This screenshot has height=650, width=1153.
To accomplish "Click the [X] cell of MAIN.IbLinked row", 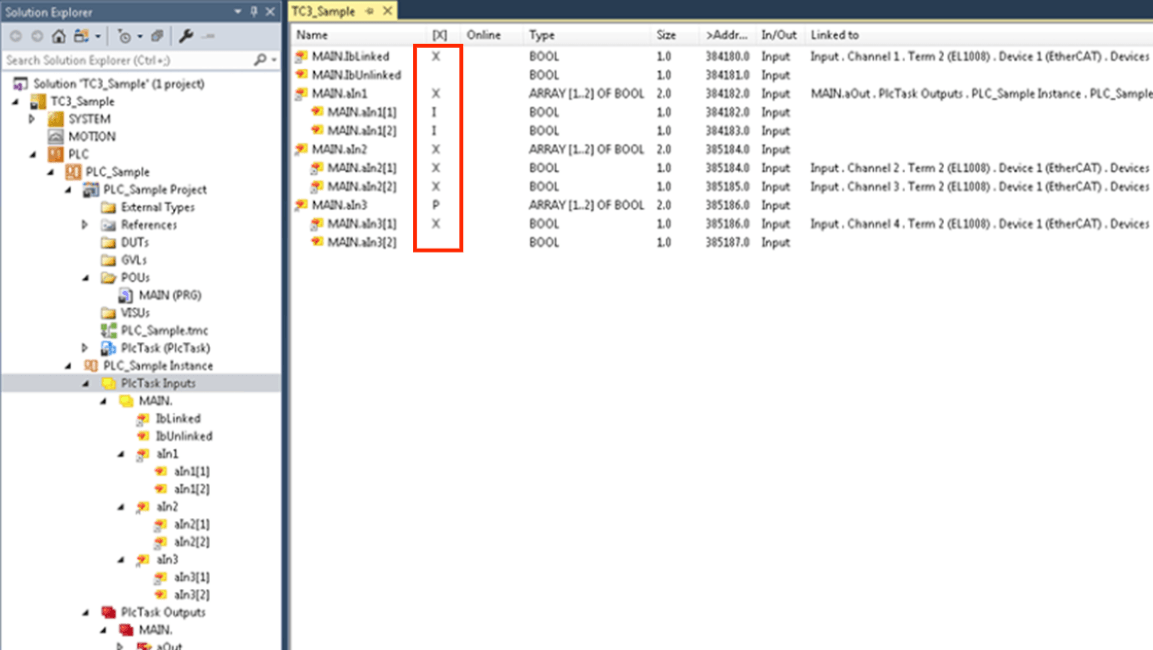I will (x=436, y=57).
